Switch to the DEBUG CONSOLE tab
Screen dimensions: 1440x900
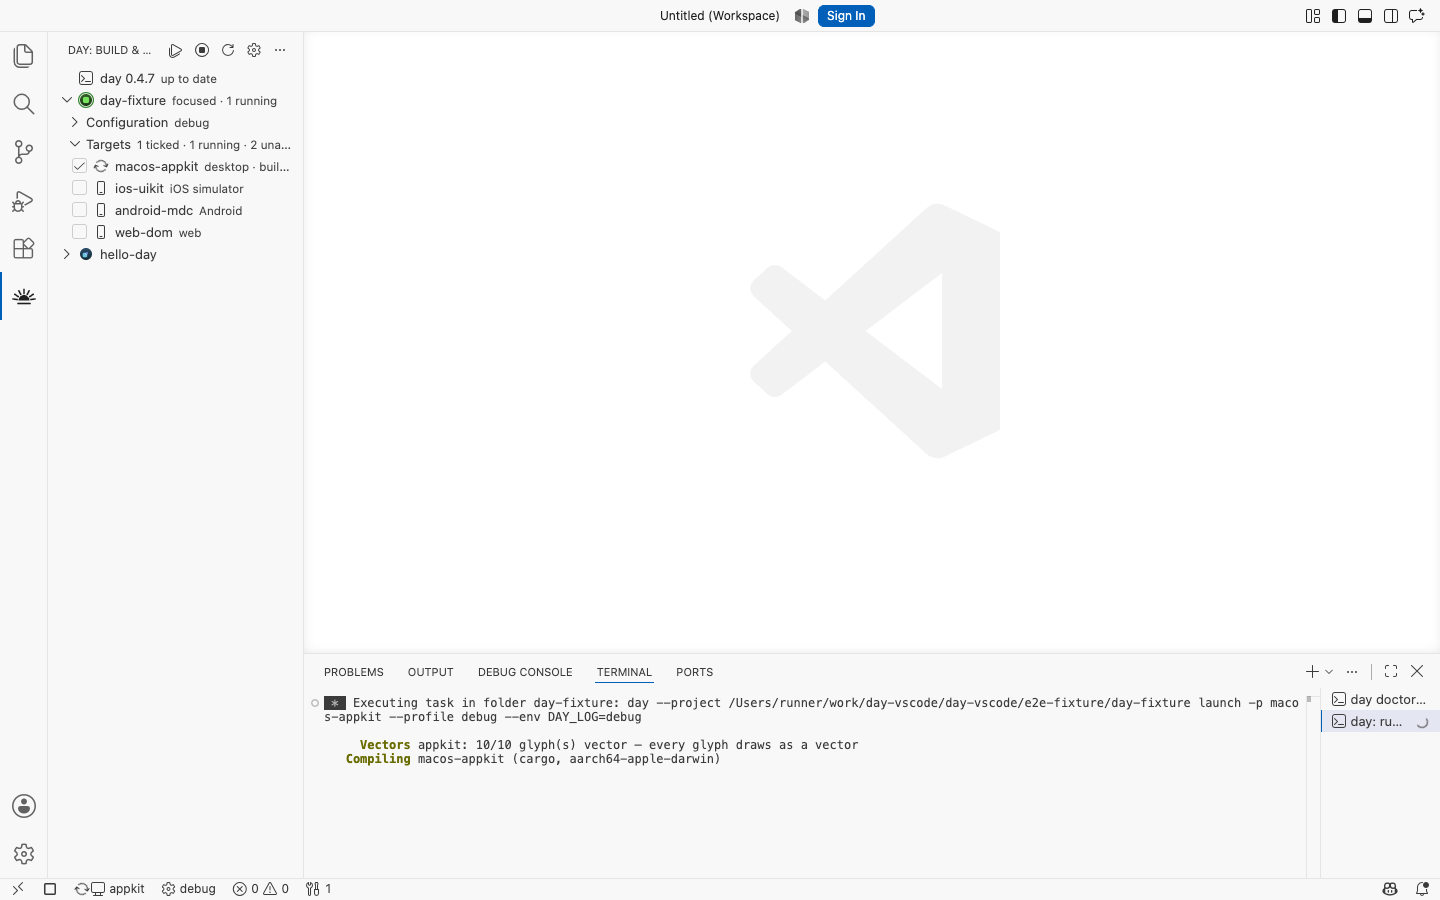pyautogui.click(x=525, y=672)
